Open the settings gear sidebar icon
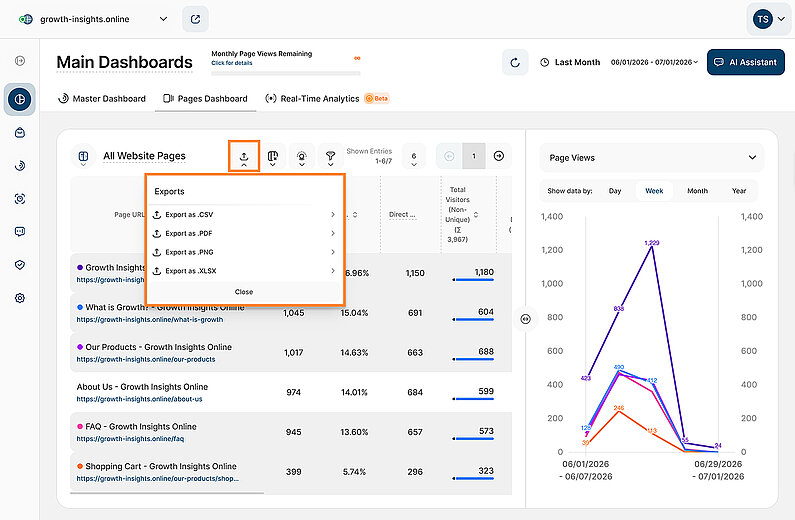 point(20,298)
